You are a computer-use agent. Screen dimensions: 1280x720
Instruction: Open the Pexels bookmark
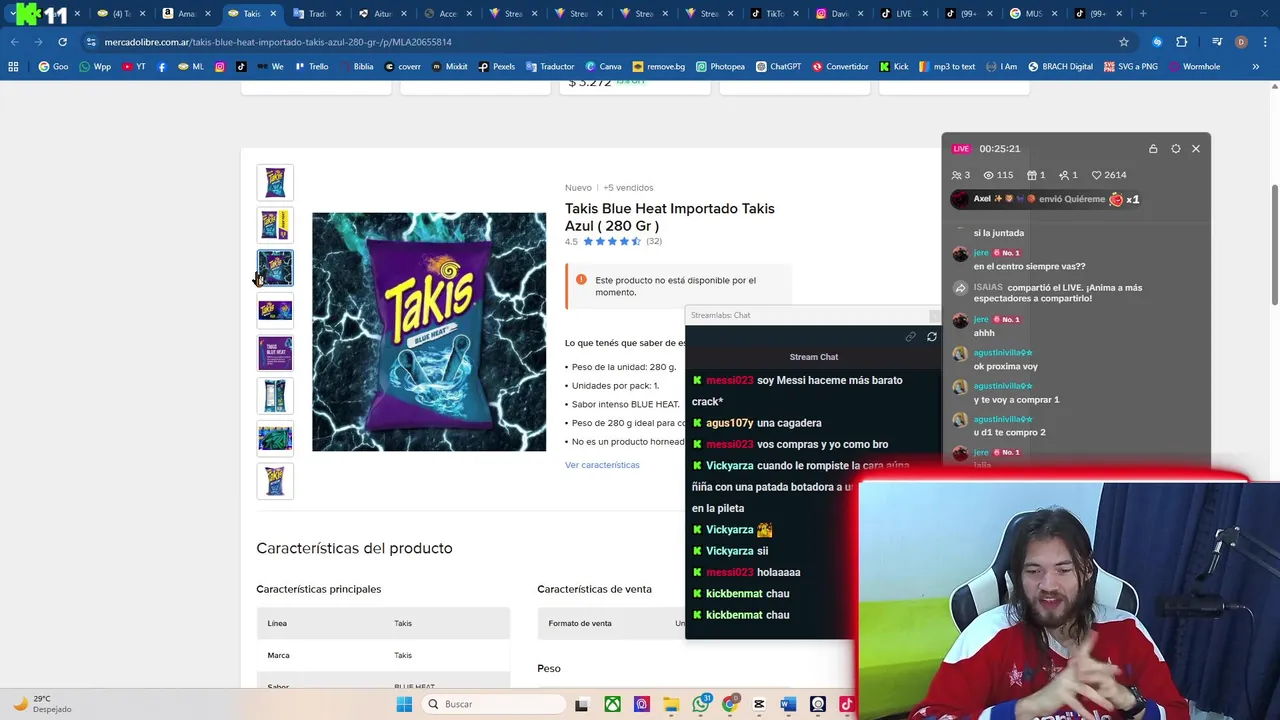496,67
